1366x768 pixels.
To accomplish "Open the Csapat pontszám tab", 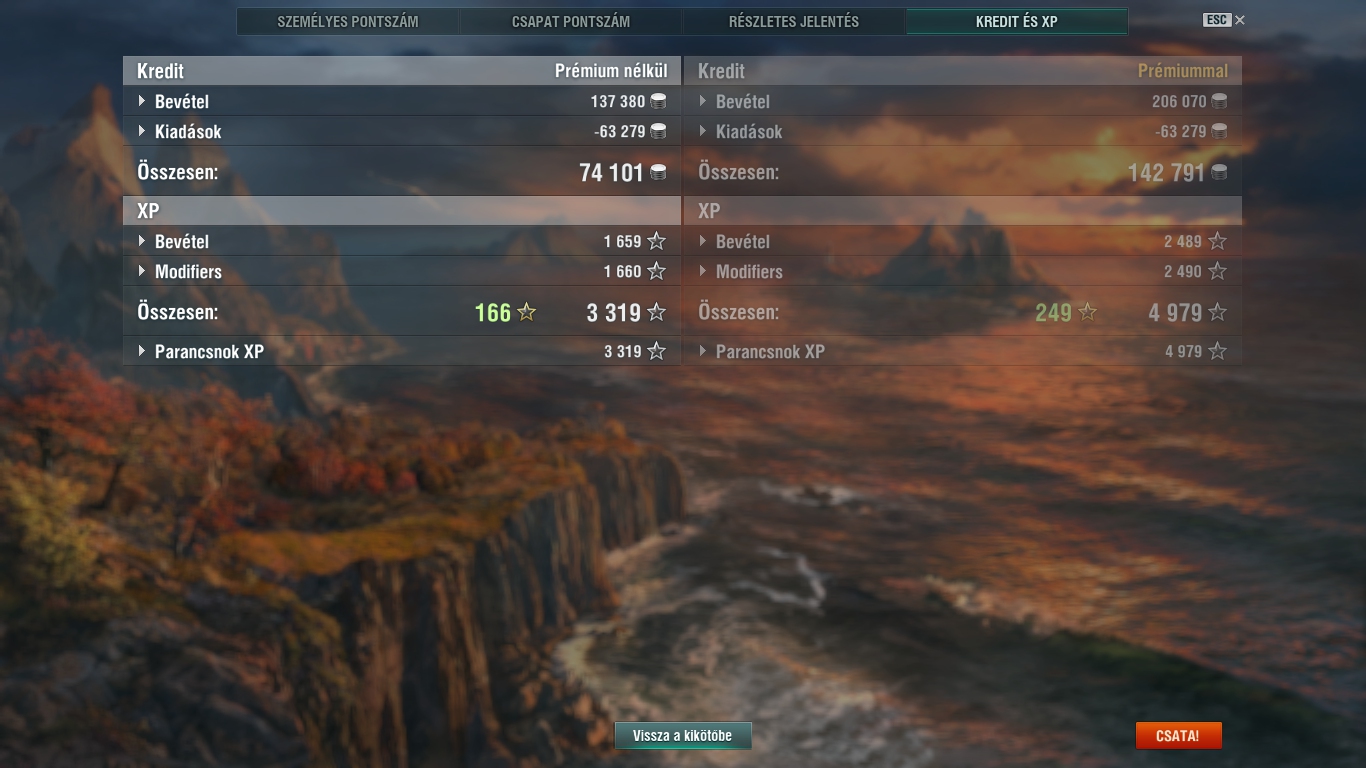I will pyautogui.click(x=571, y=21).
